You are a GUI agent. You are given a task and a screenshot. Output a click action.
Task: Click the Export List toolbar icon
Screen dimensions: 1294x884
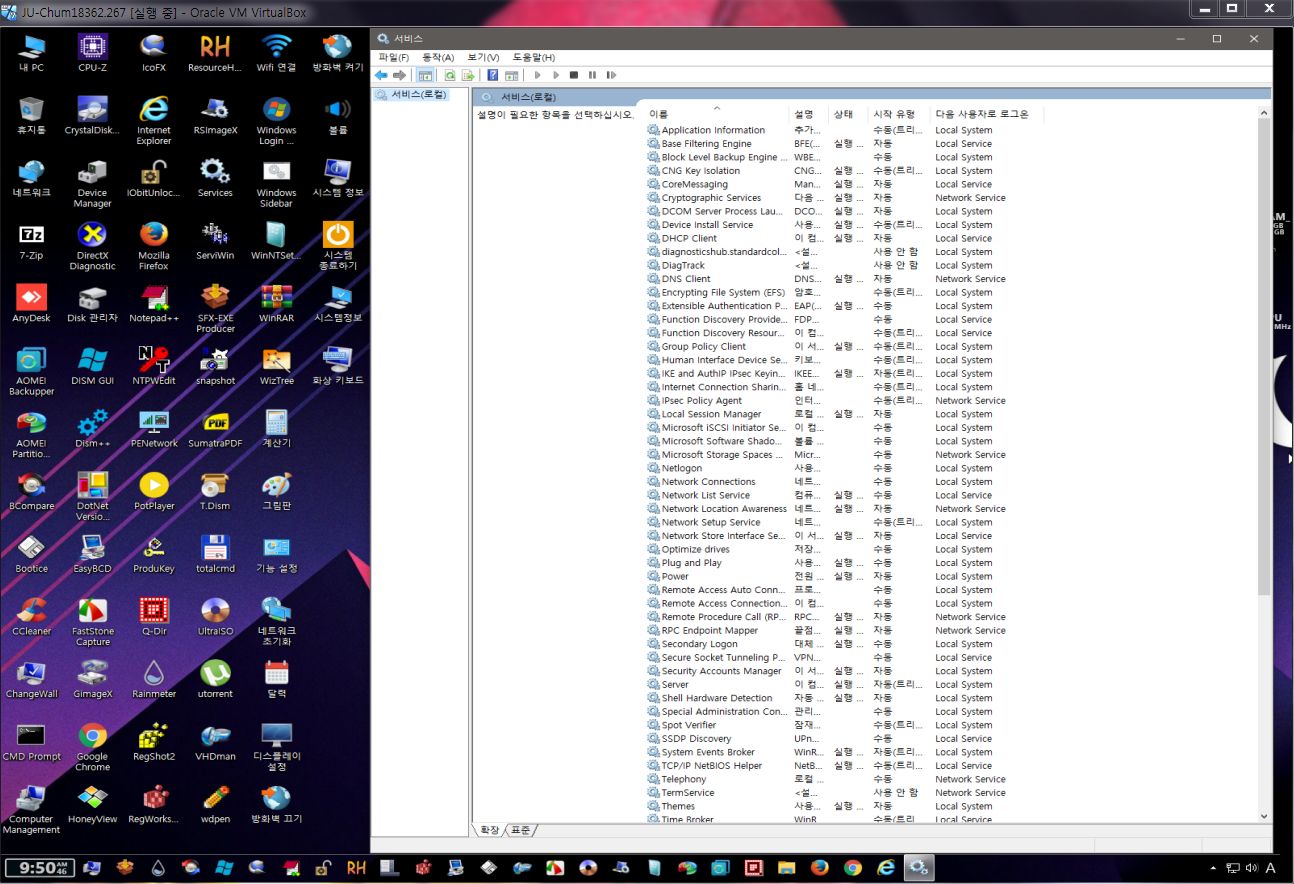(x=467, y=75)
